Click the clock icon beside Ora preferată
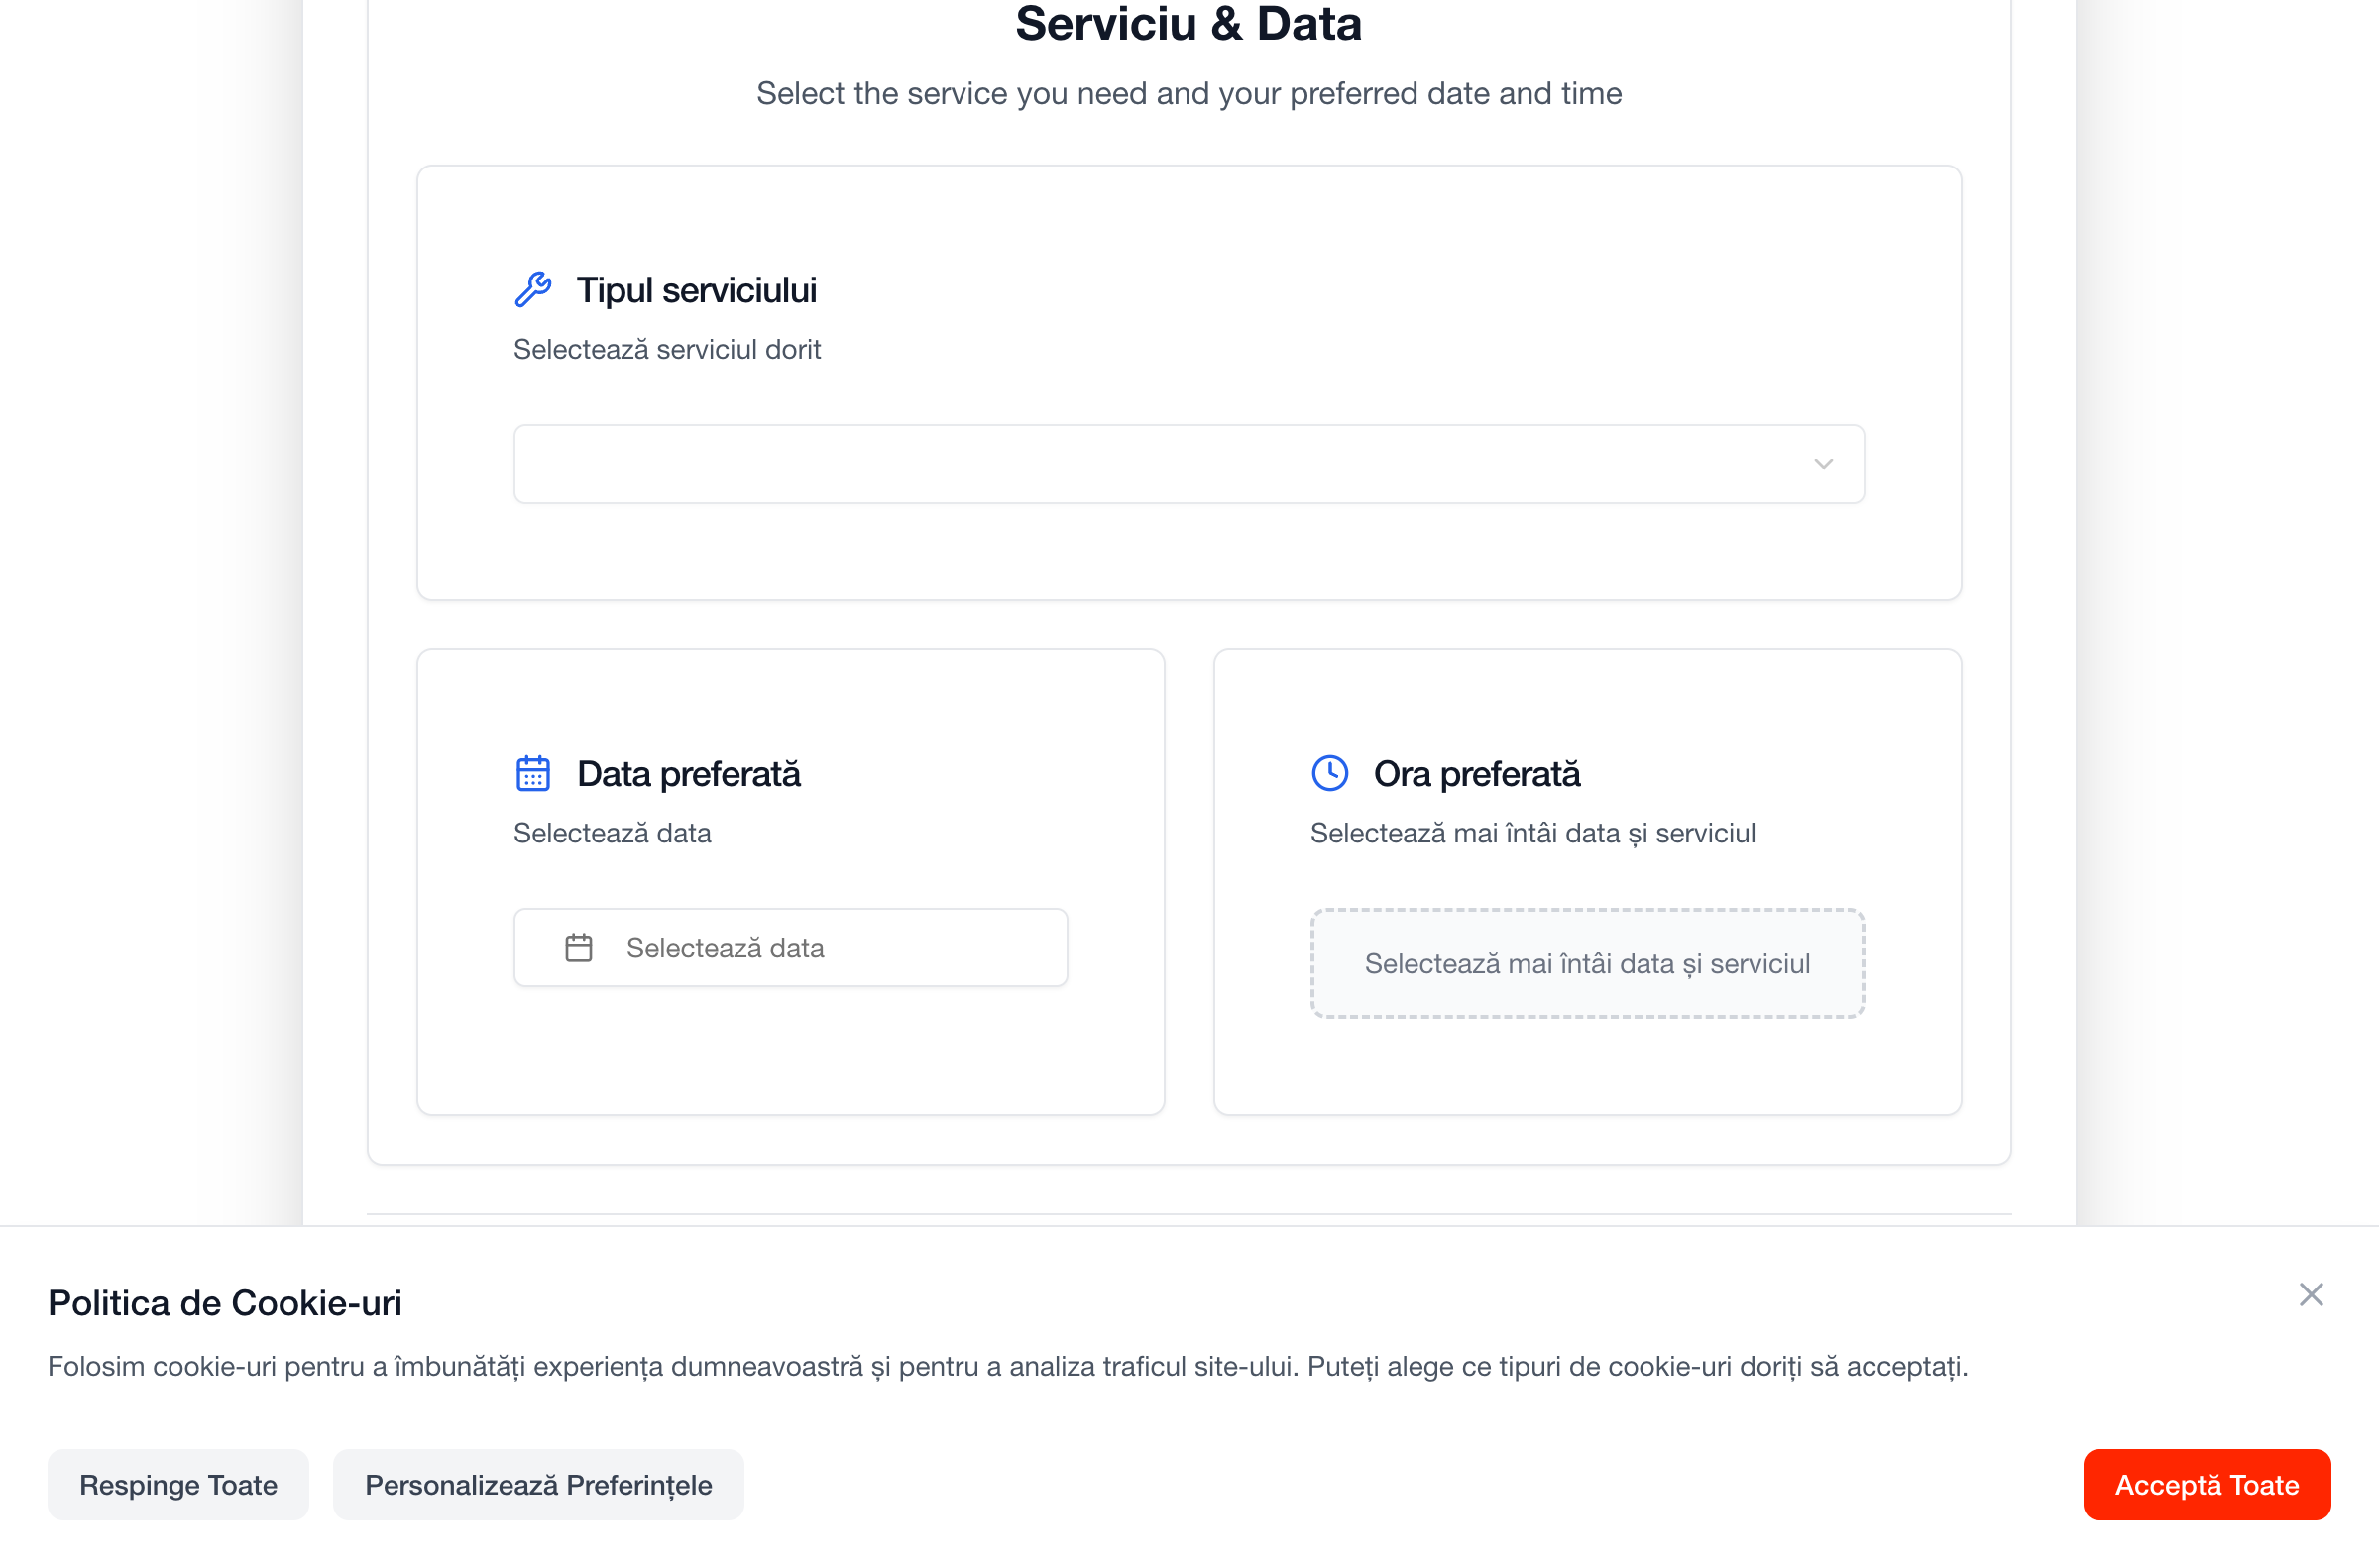2379x1568 pixels. (x=1330, y=773)
